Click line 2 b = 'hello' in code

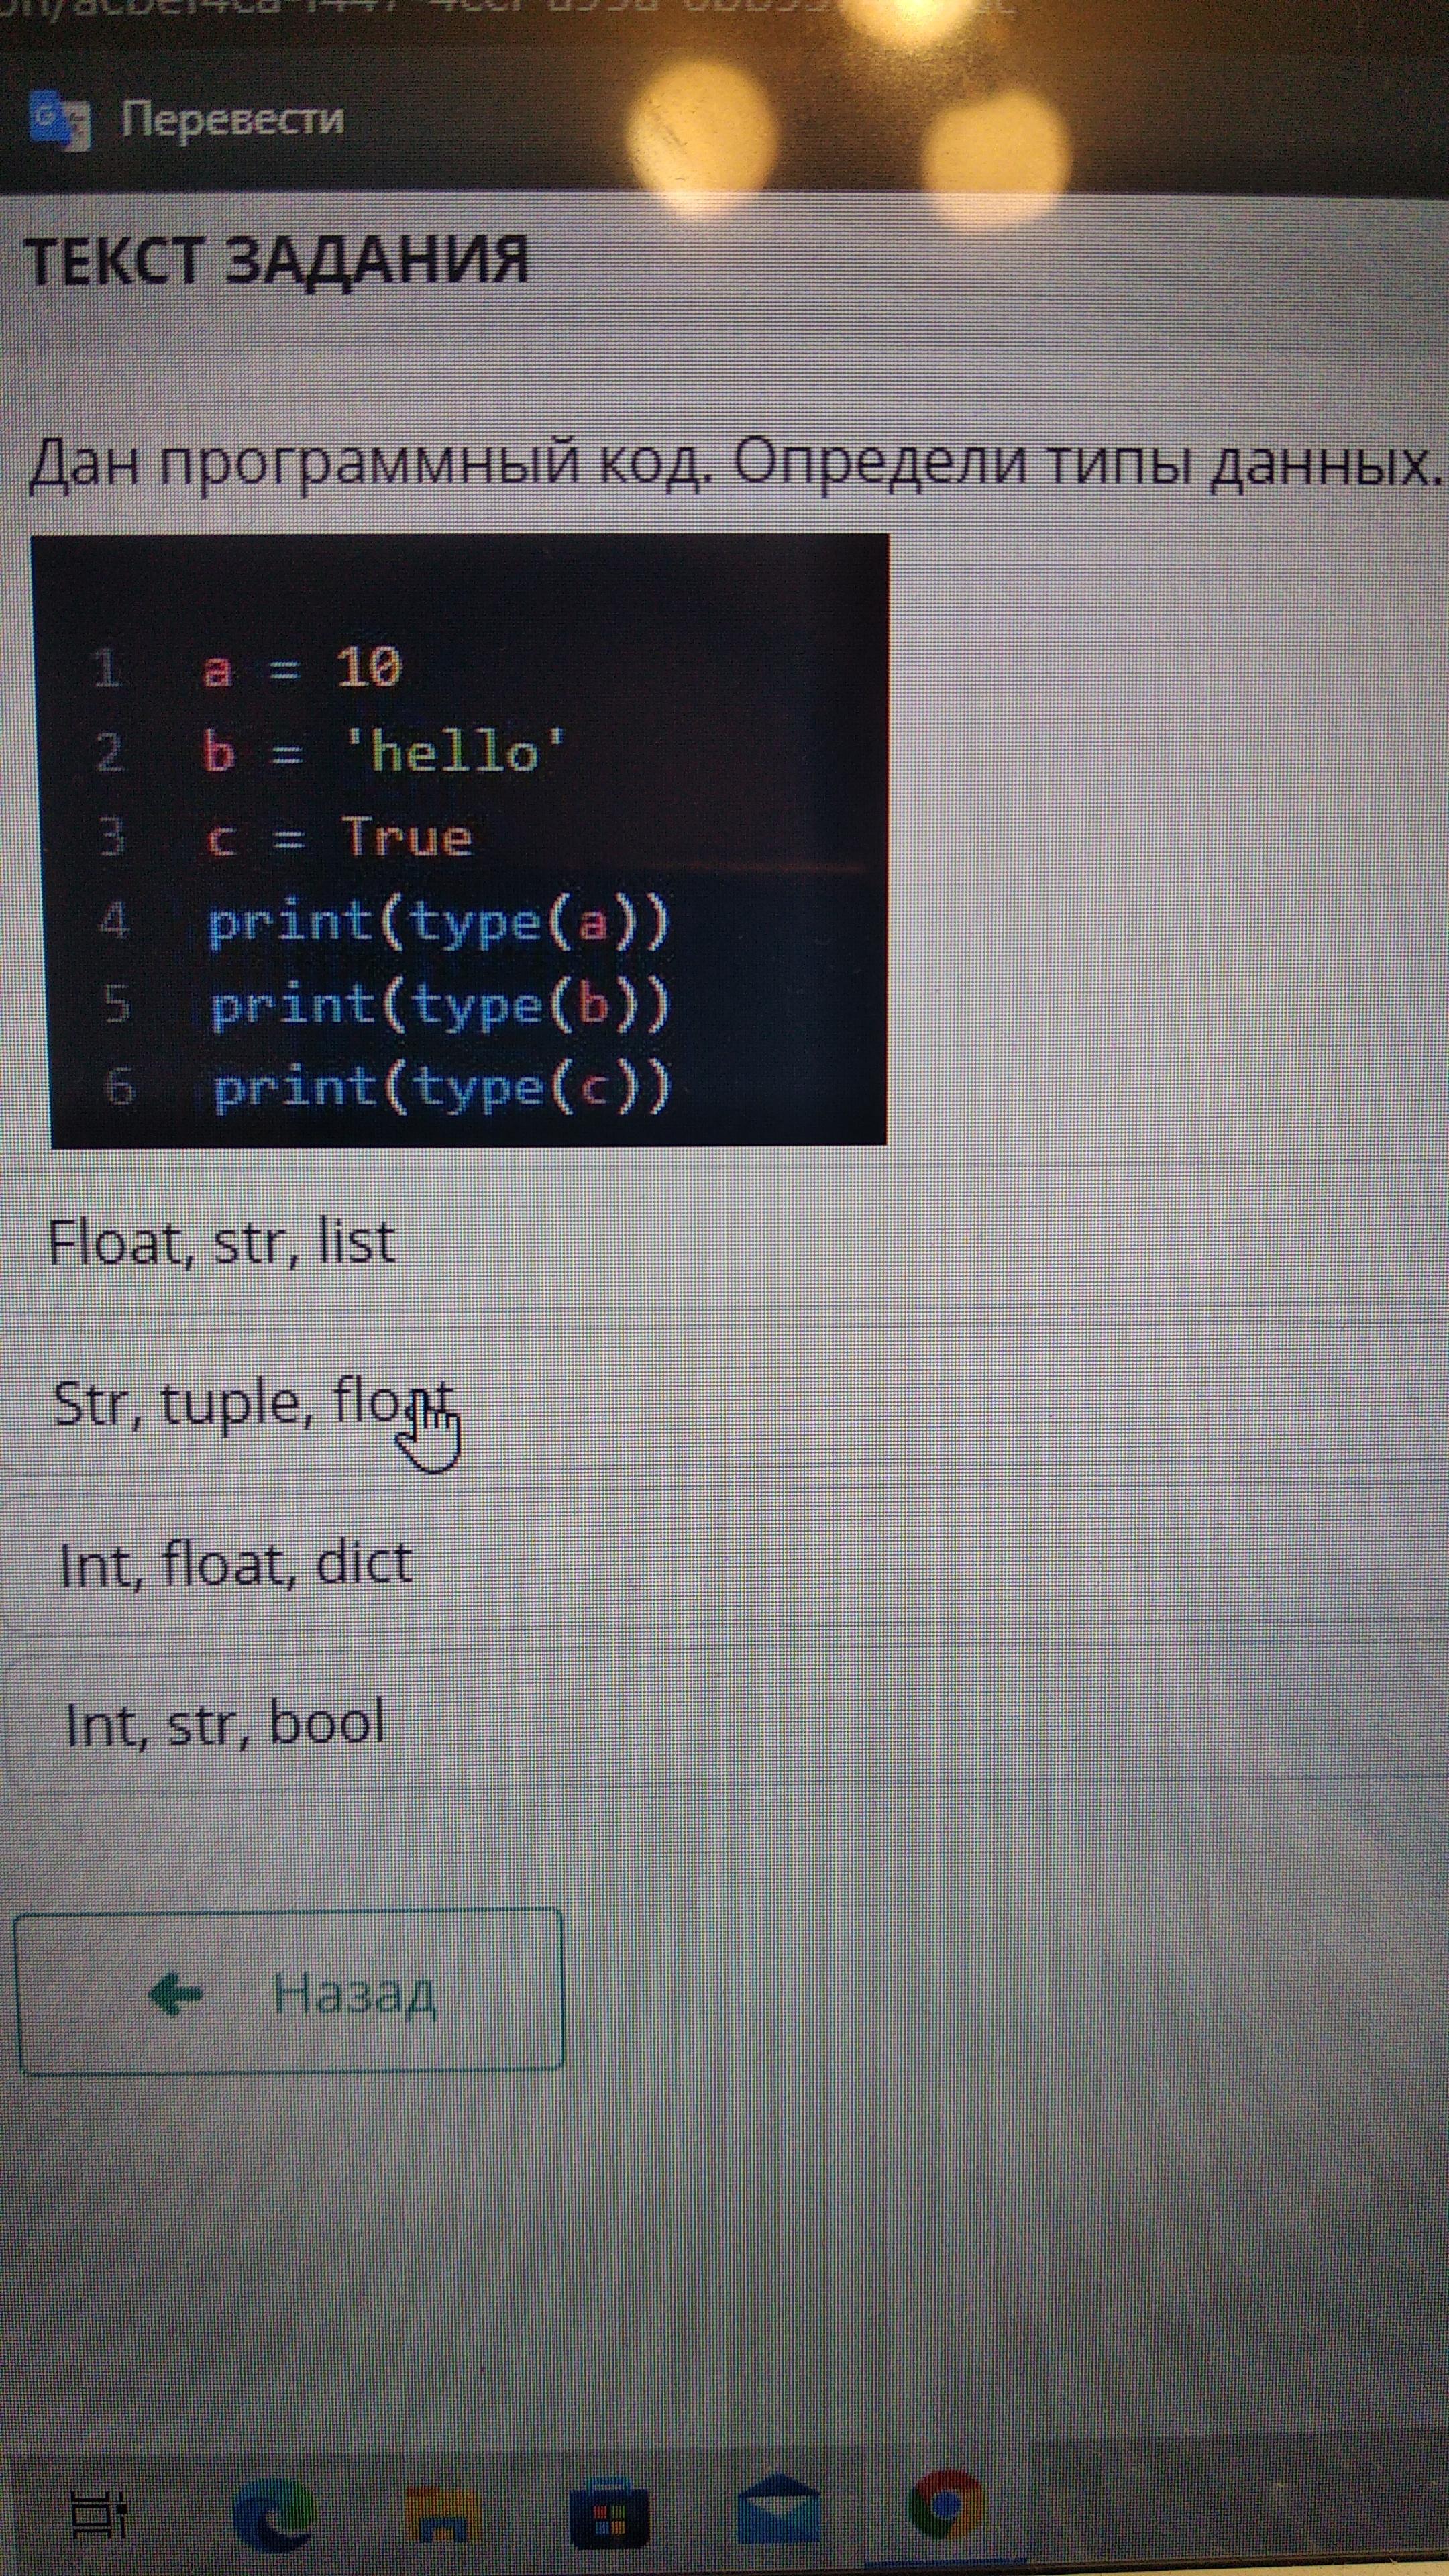click(x=384, y=751)
